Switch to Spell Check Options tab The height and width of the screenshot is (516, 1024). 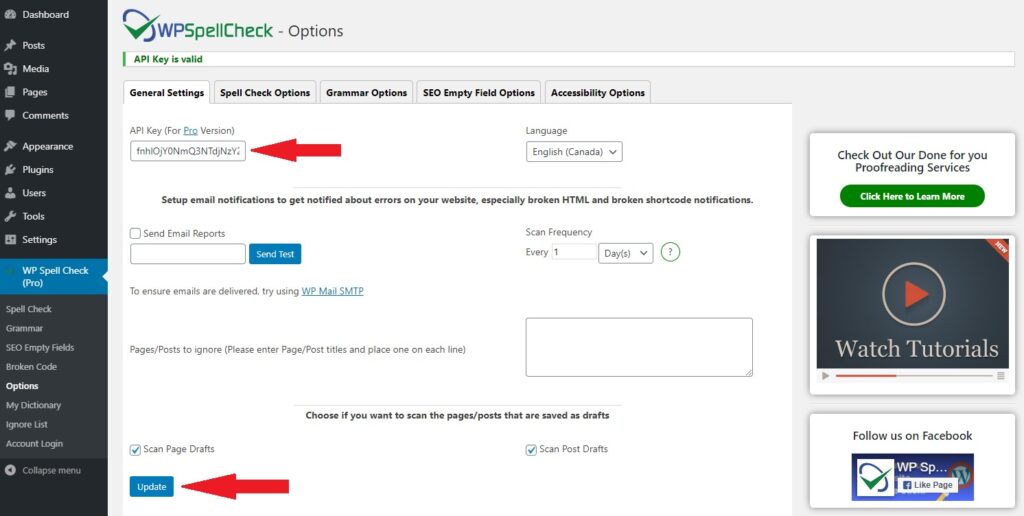point(265,93)
